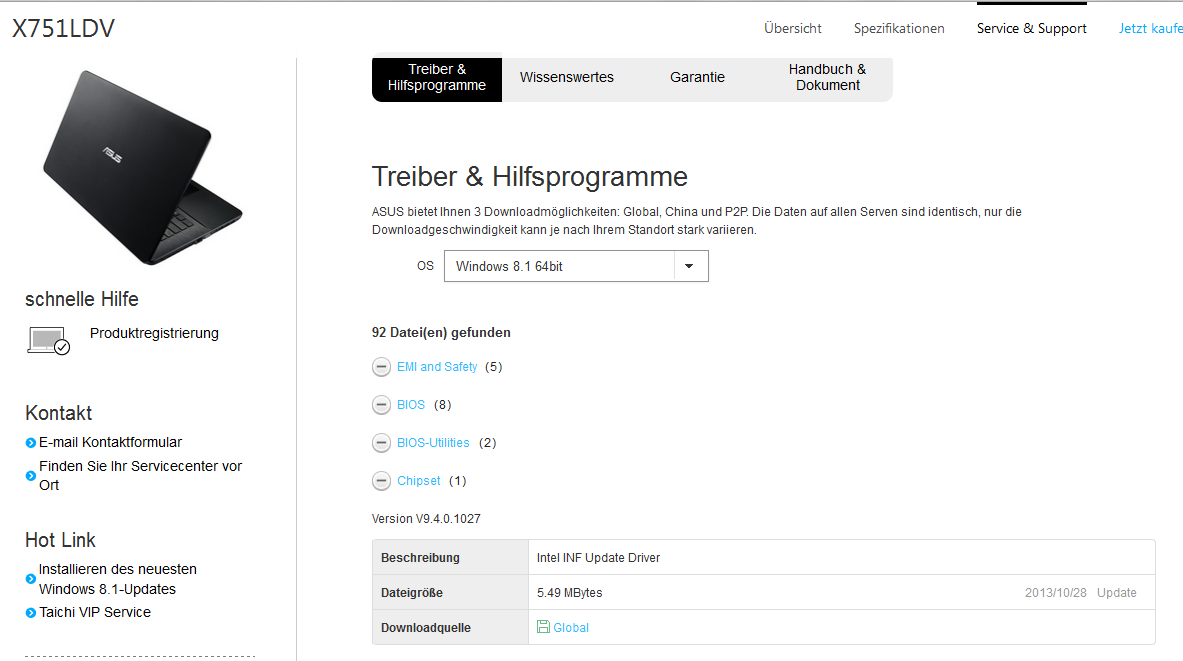
Task: Click the X751LDV laptop product image
Action: click(143, 168)
